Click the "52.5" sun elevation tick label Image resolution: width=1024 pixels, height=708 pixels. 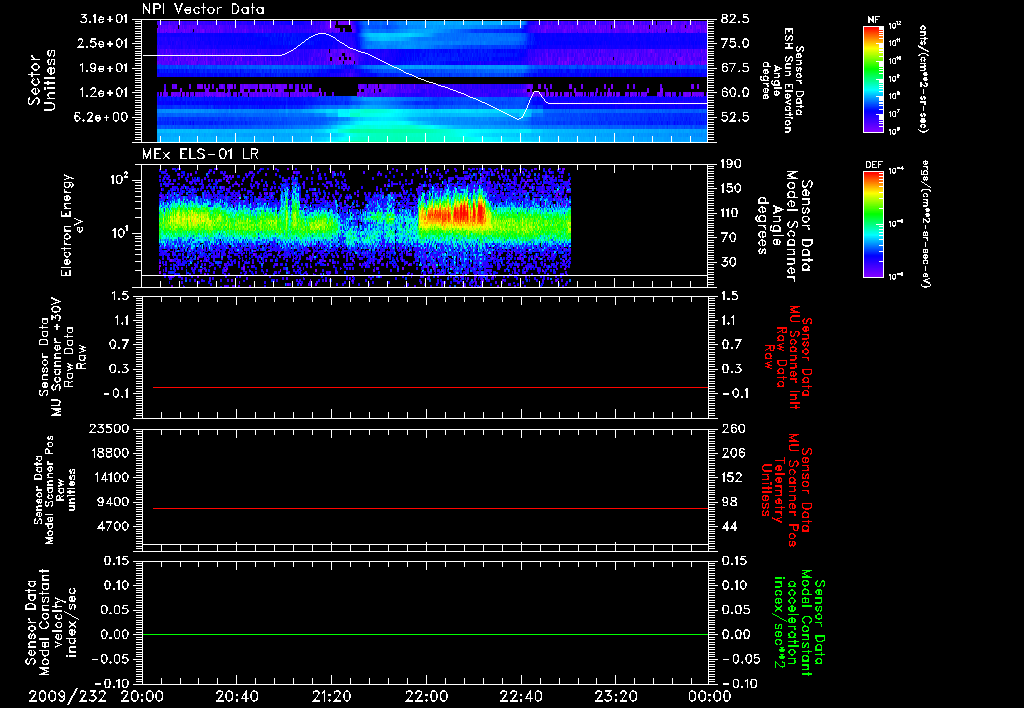pyautogui.click(x=735, y=118)
